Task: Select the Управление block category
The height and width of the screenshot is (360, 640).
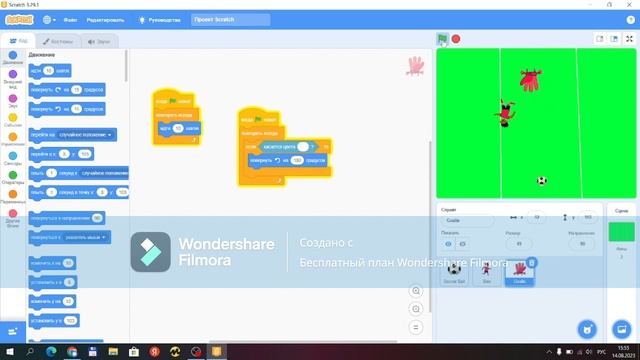Action: pyautogui.click(x=13, y=139)
